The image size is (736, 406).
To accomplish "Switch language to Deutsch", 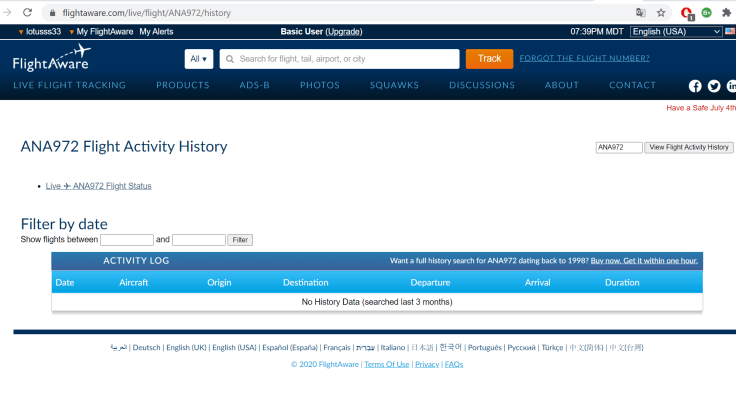I will click(146, 347).
